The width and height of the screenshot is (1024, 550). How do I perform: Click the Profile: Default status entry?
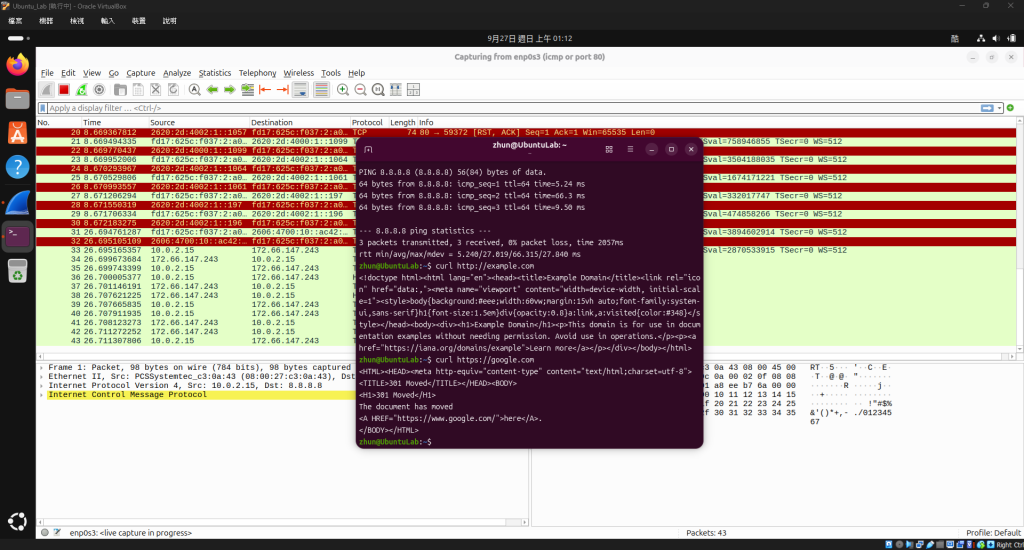pyautogui.click(x=993, y=533)
